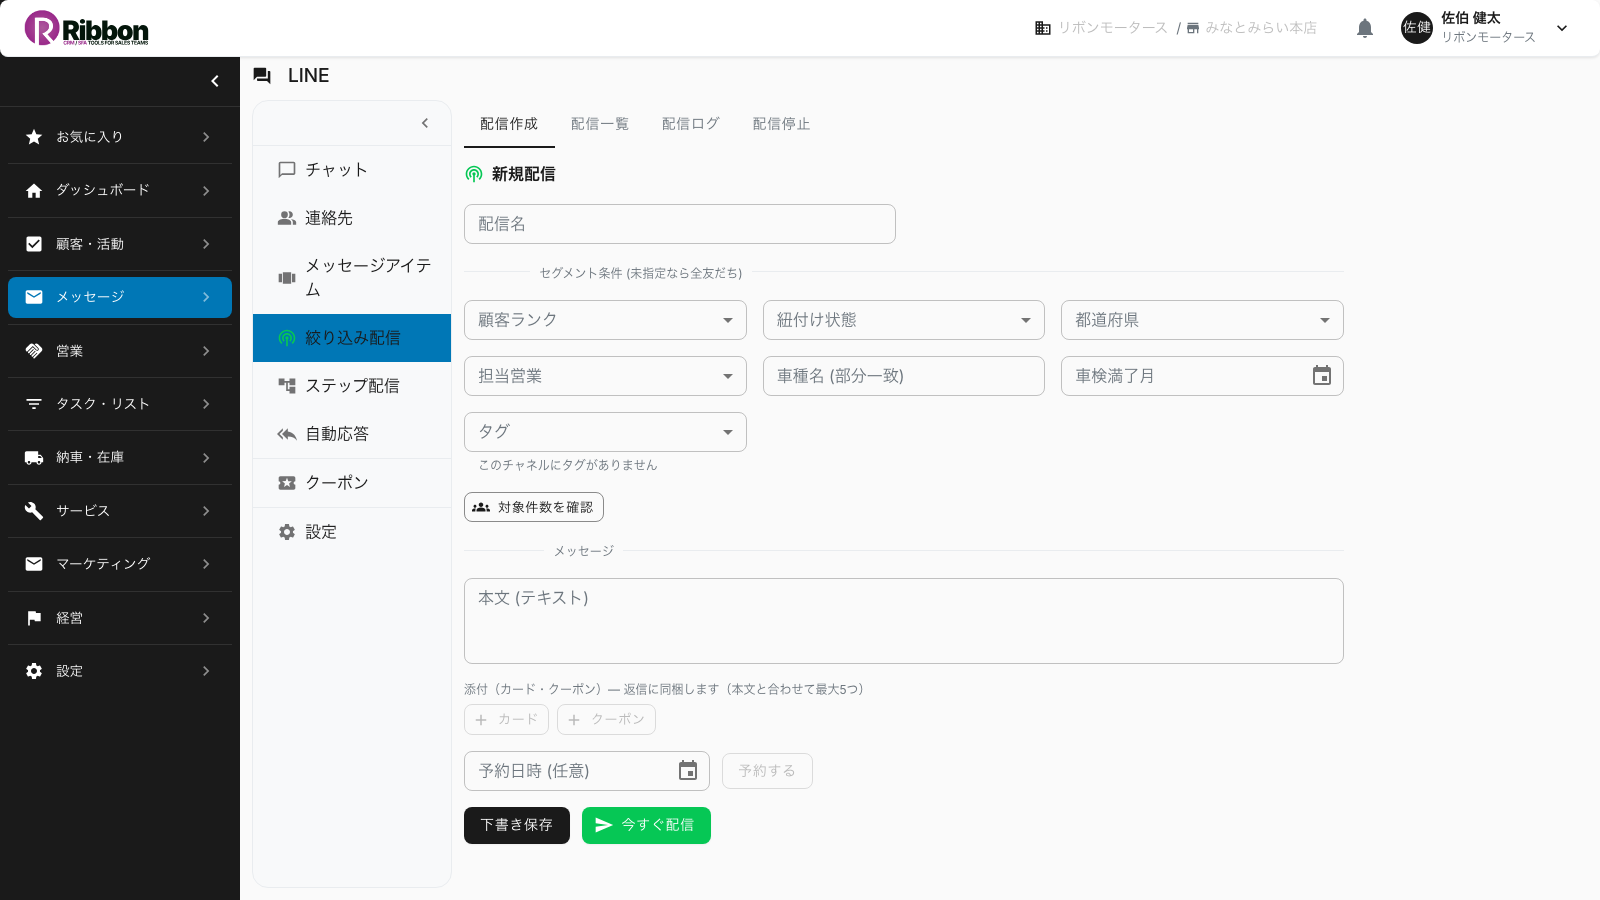Open タスク・リスト in the main sidebar
The width and height of the screenshot is (1600, 900).
[x=120, y=404]
